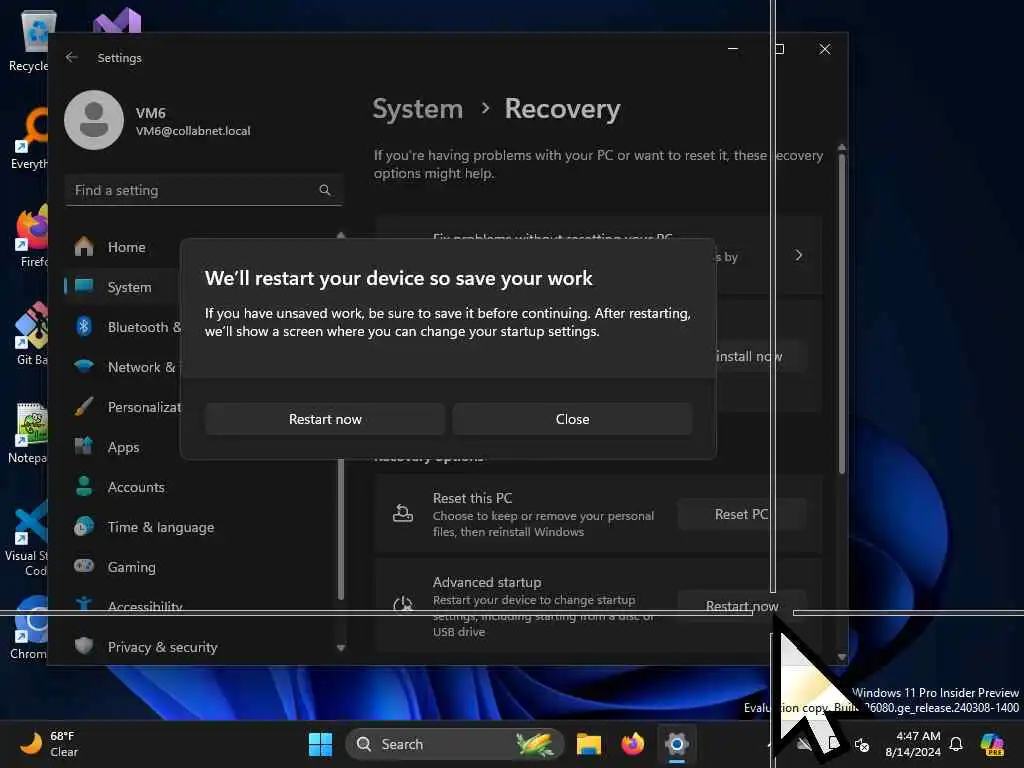The image size is (1024, 768).
Task: Click the muted volume tray icon
Action: (x=862, y=744)
